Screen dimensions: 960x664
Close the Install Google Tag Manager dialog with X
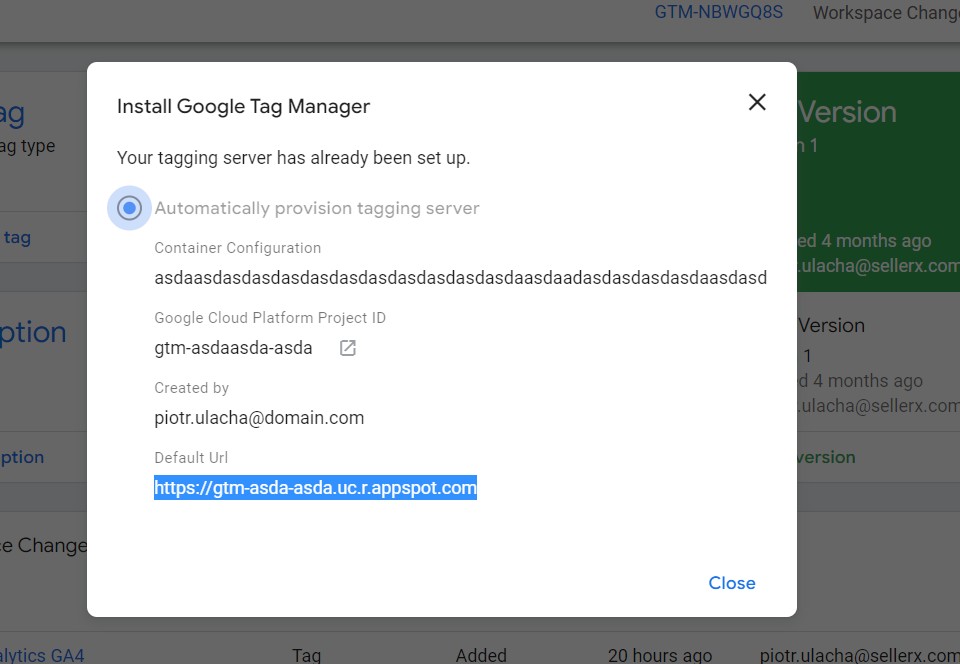tap(757, 102)
